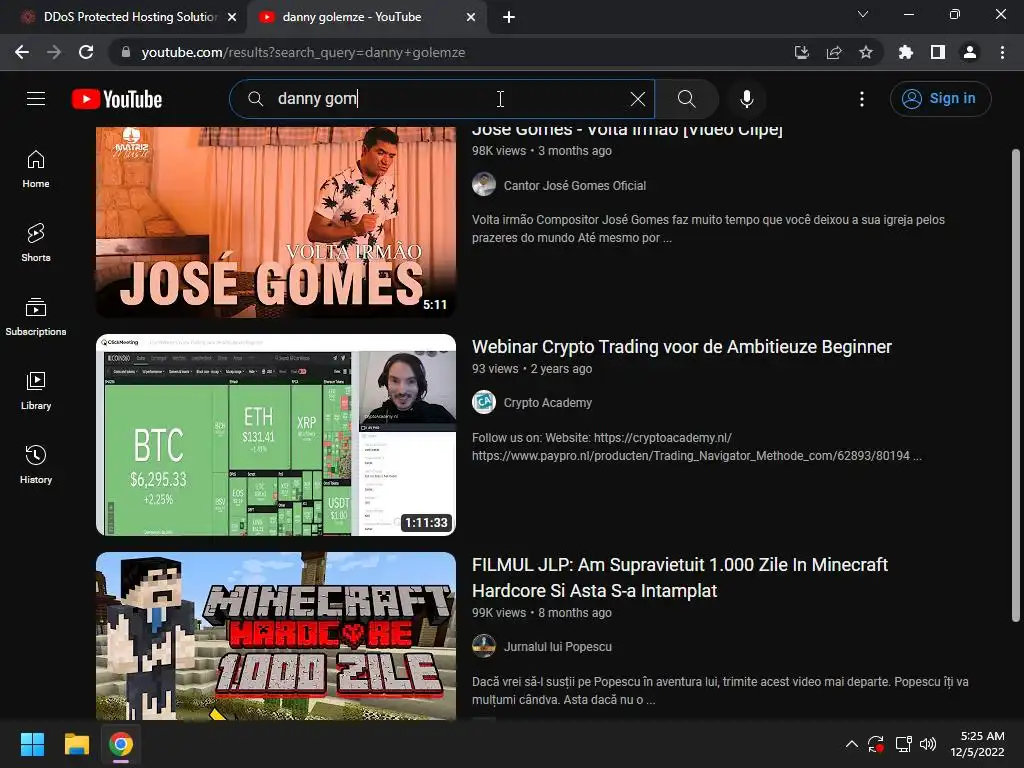Open new browser tab
This screenshot has height=768, width=1024.
click(509, 18)
